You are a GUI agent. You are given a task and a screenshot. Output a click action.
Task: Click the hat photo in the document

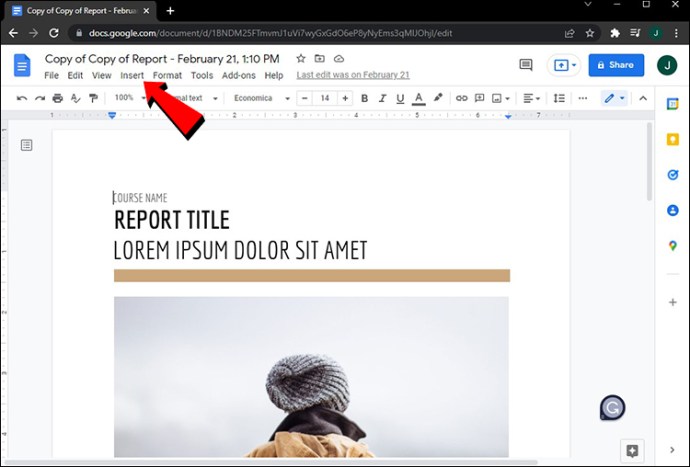tap(311, 377)
